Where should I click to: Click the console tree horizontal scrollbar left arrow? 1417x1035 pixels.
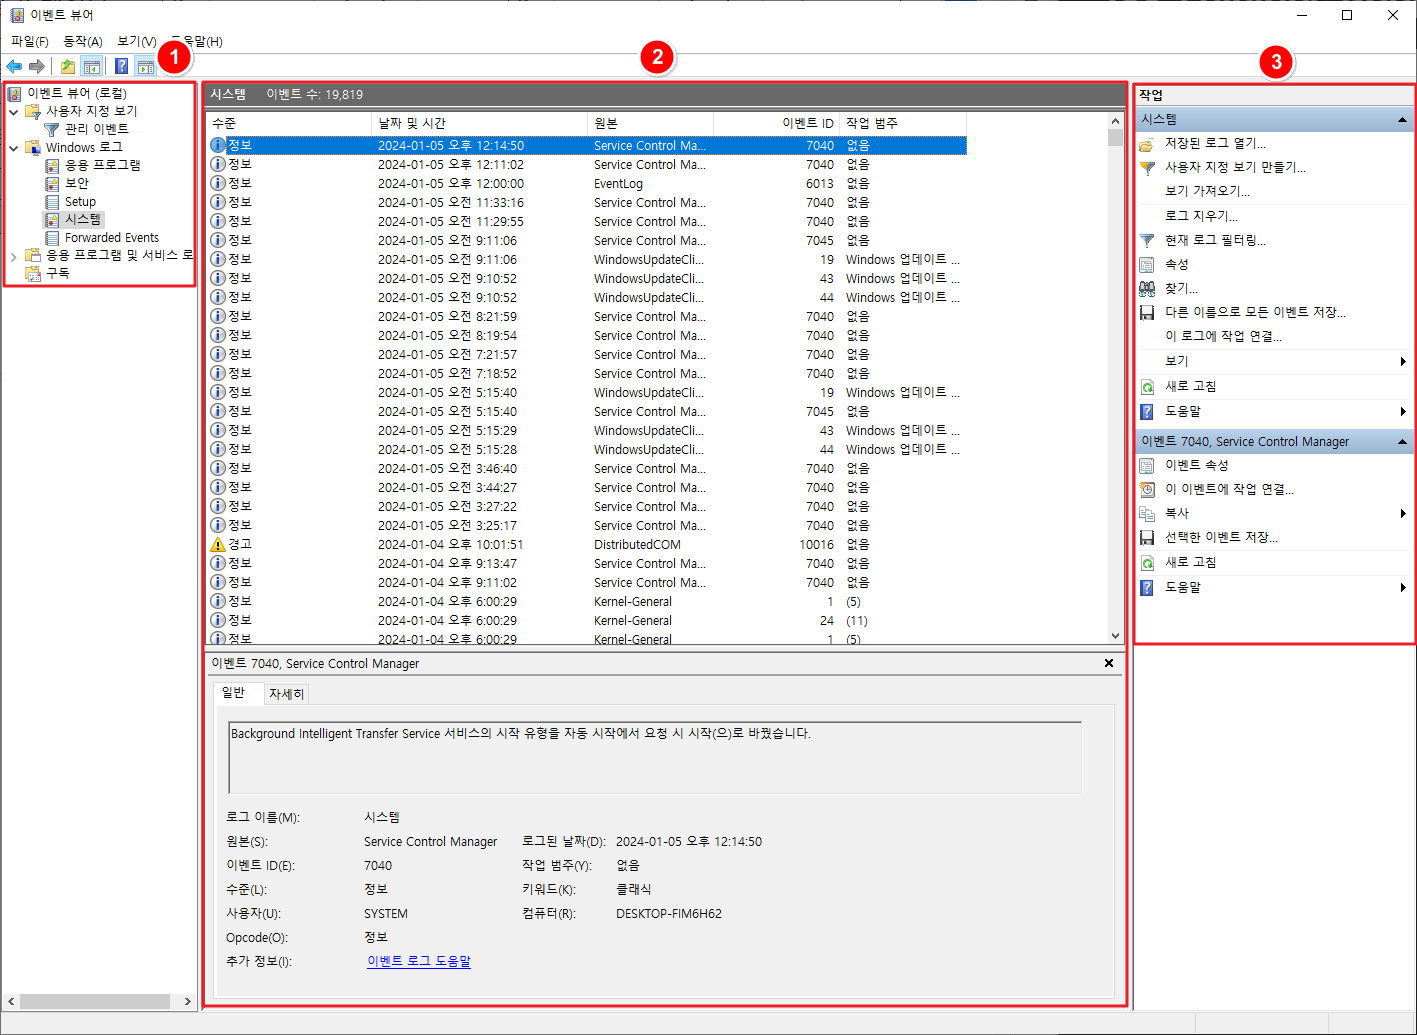coord(11,1001)
